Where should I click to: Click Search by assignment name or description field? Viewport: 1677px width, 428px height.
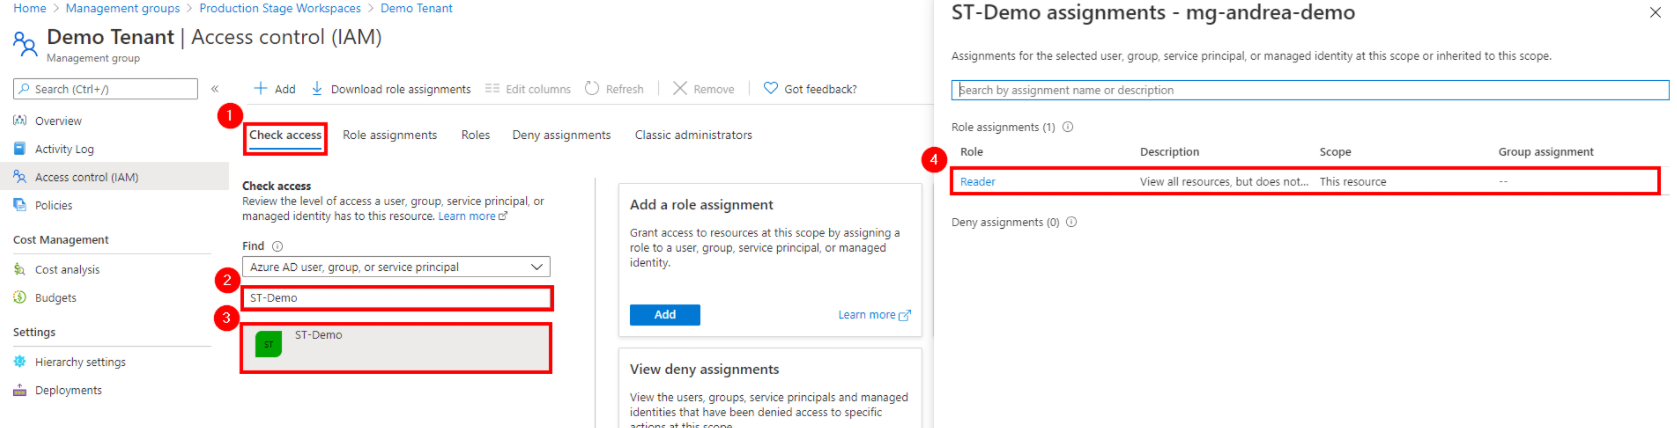[x=1310, y=90]
